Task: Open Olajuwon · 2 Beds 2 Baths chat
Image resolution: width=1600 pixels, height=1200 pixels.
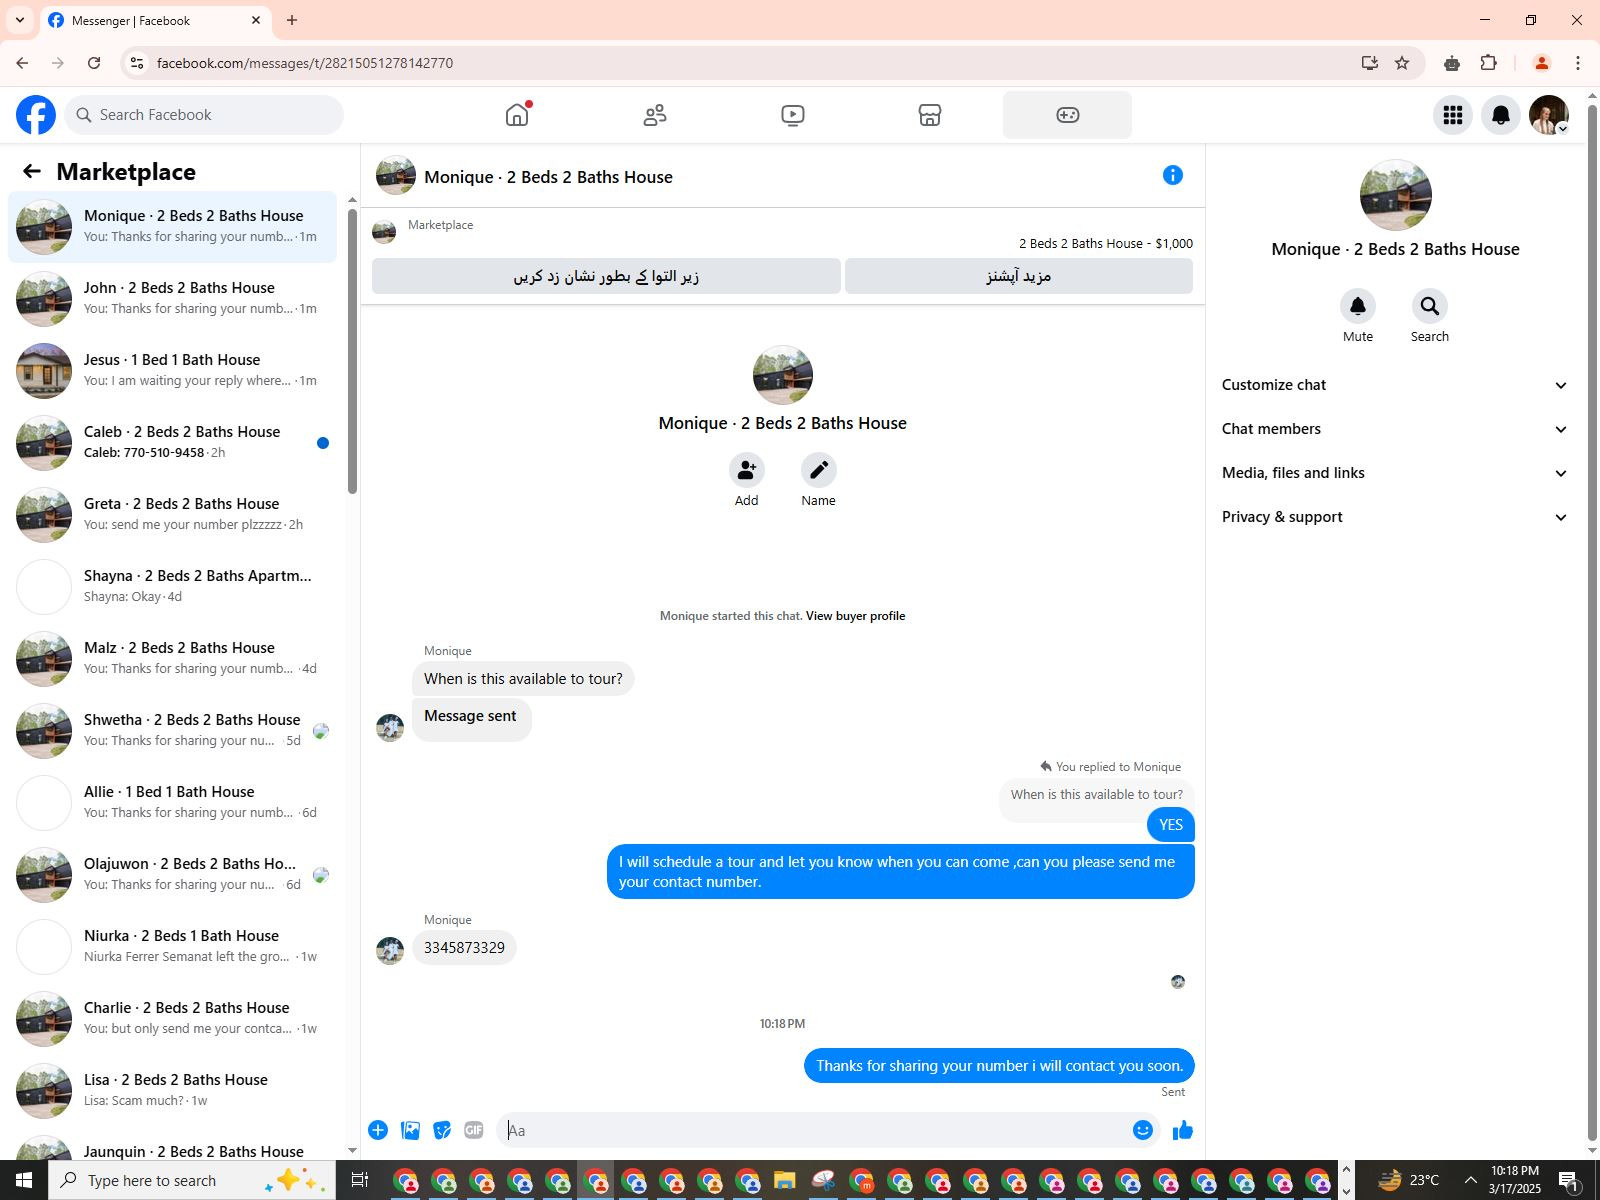Action: pyautogui.click(x=172, y=875)
